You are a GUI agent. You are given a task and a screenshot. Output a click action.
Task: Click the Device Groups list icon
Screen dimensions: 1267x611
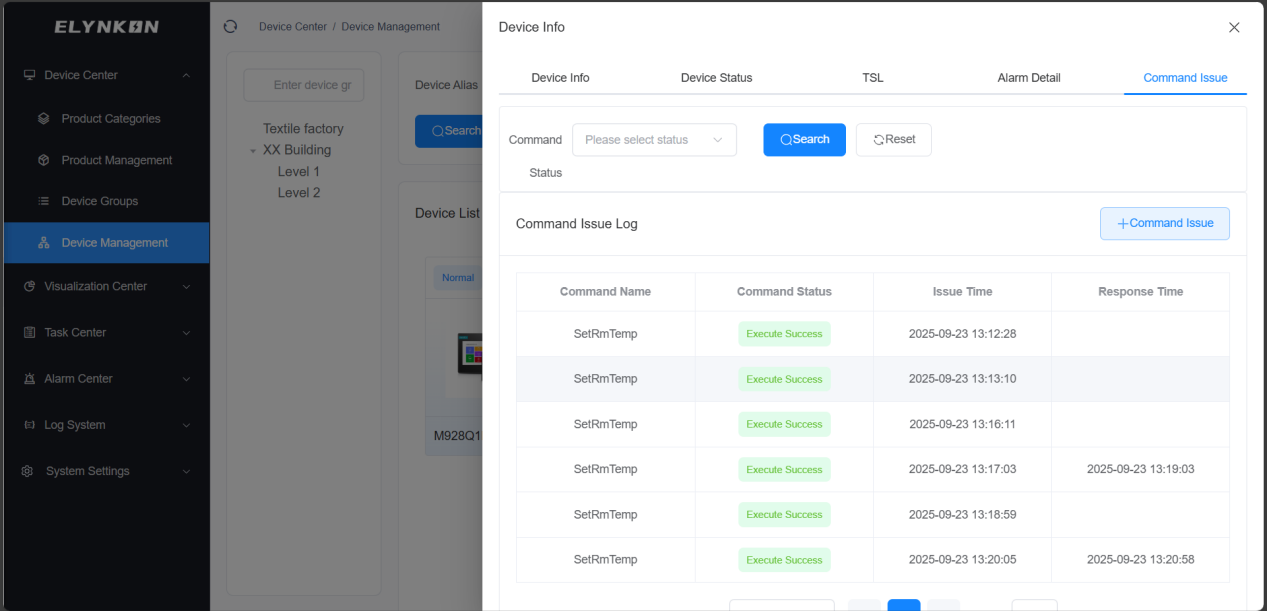(43, 201)
